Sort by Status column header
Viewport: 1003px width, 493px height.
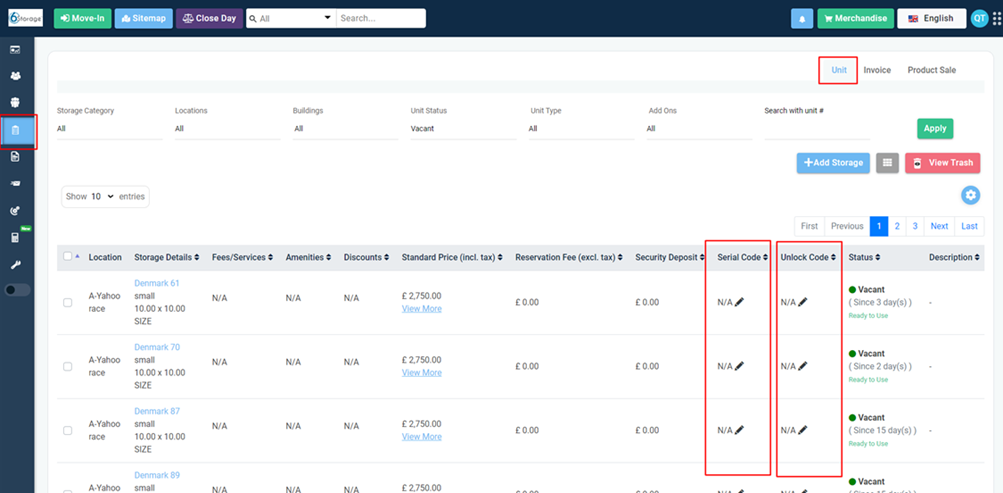tap(864, 257)
